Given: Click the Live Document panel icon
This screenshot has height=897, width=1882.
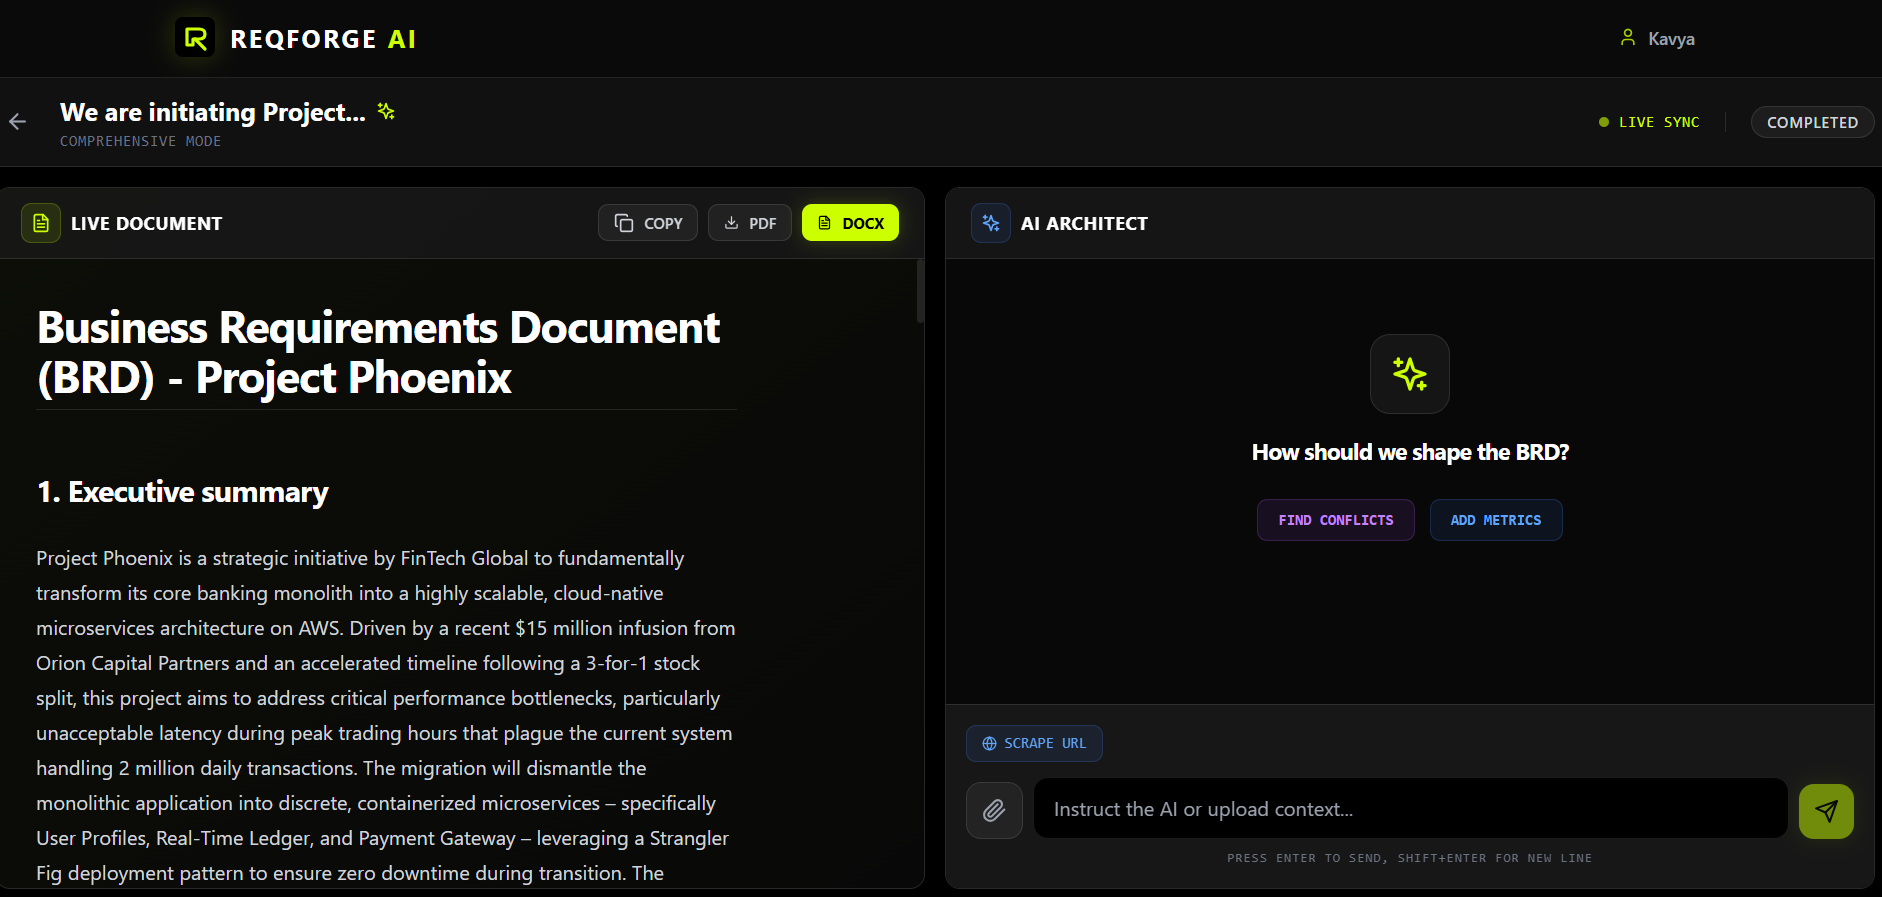Looking at the screenshot, I should point(41,223).
